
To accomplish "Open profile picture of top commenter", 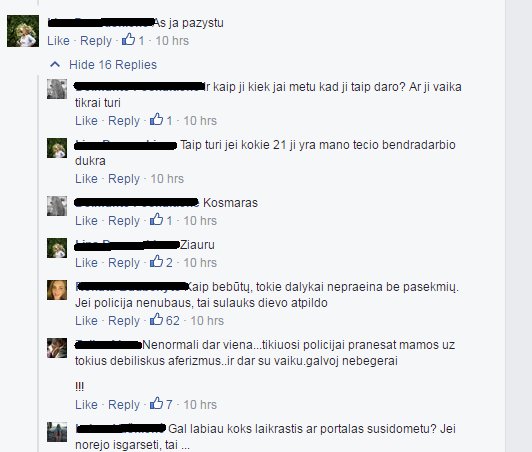I will pos(23,31).
